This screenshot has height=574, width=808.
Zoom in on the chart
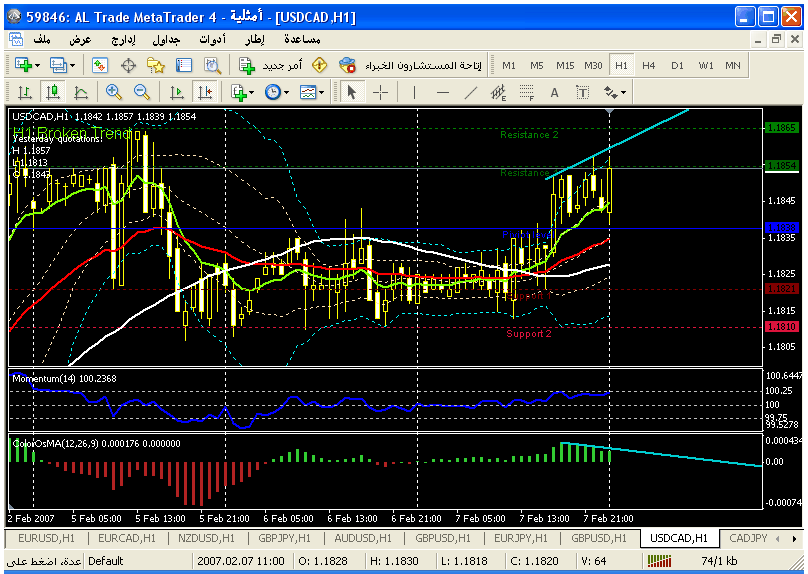tap(113, 92)
